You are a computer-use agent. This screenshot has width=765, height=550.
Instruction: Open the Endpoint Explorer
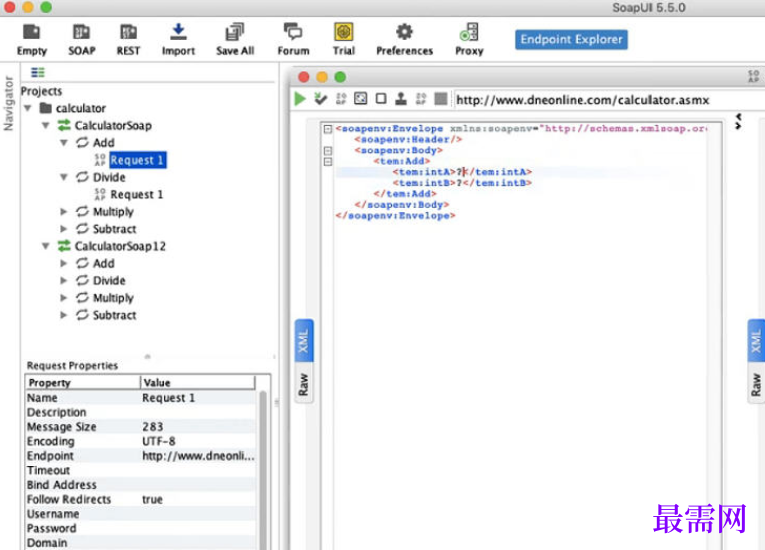point(571,40)
